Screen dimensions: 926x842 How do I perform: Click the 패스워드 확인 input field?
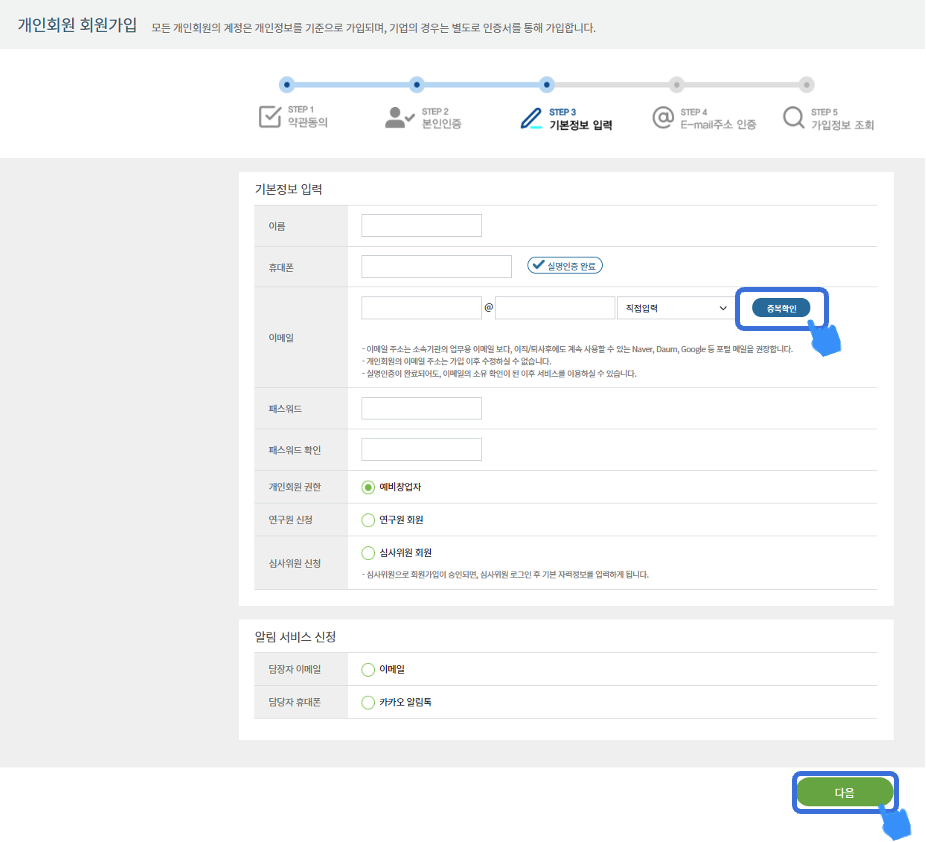click(x=421, y=450)
